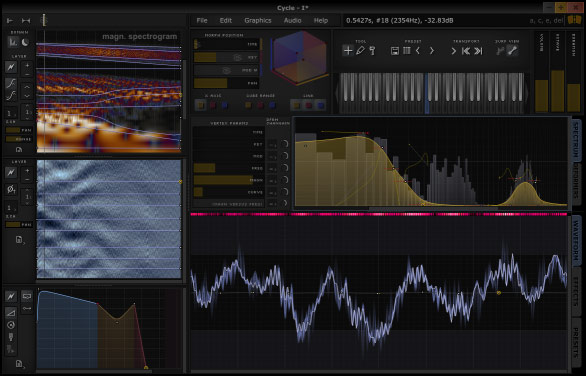
Task: Open the Graphics menu
Action: pos(257,21)
